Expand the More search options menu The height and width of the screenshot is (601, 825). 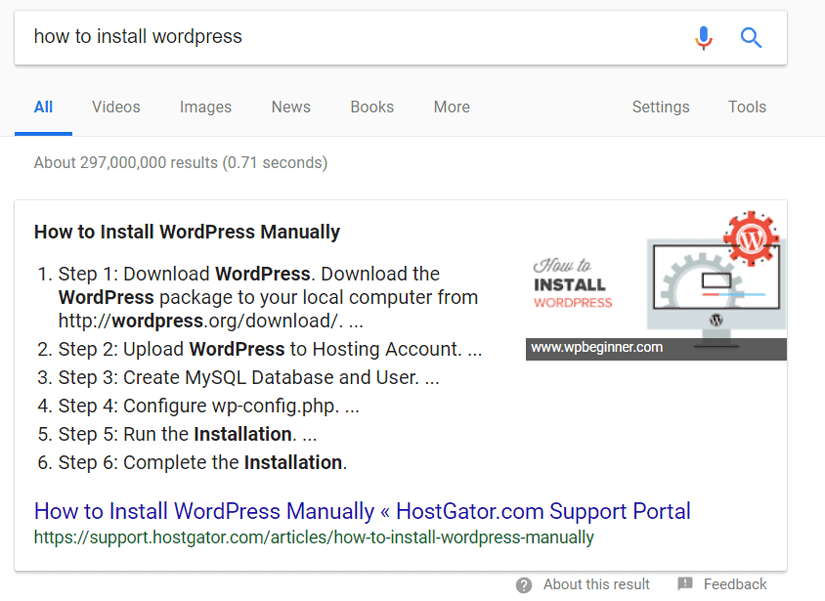click(452, 107)
